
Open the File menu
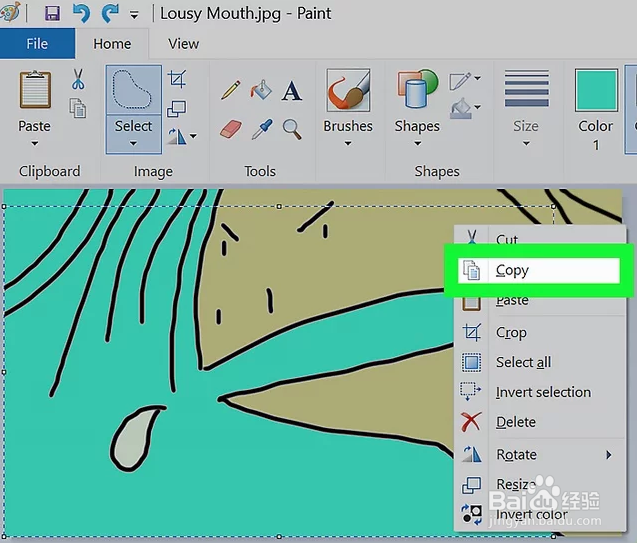[37, 43]
